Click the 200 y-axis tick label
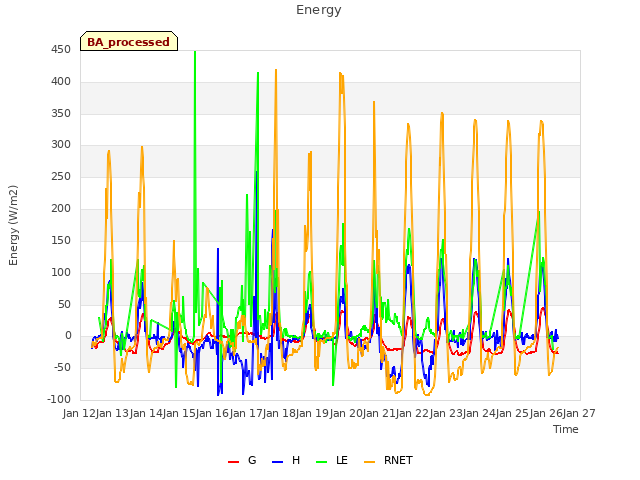 61,209
